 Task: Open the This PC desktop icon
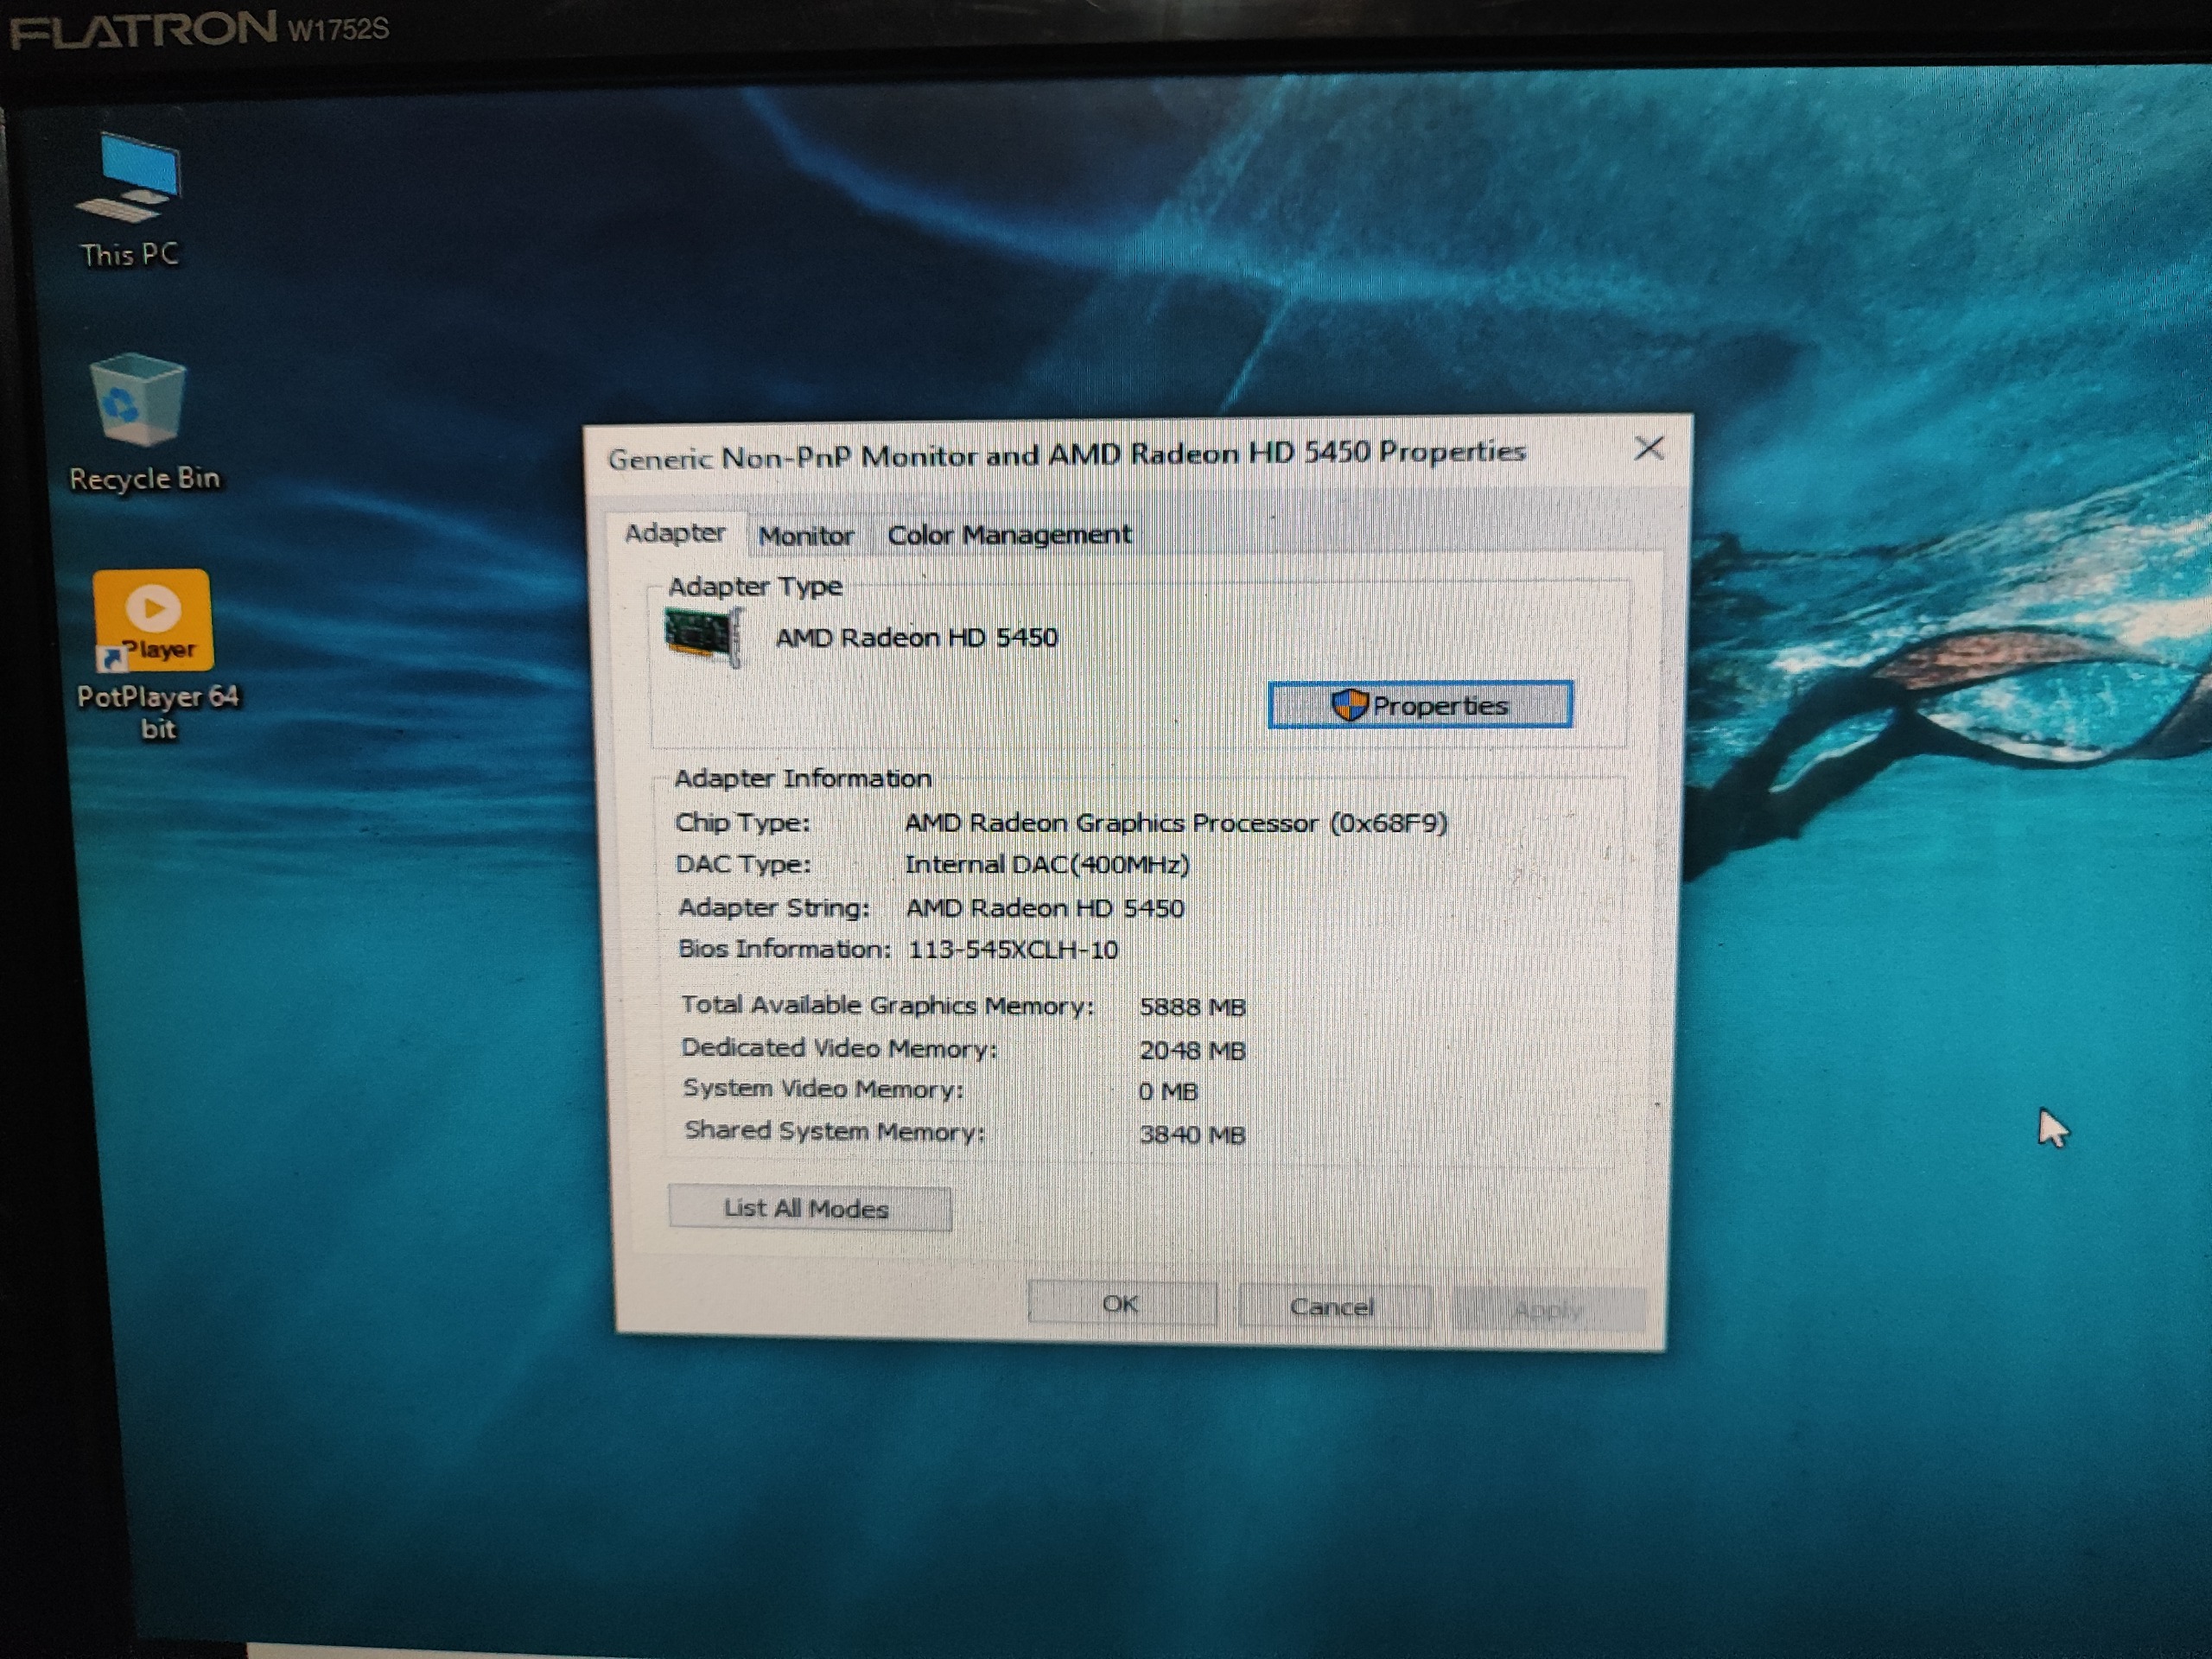pos(129,200)
